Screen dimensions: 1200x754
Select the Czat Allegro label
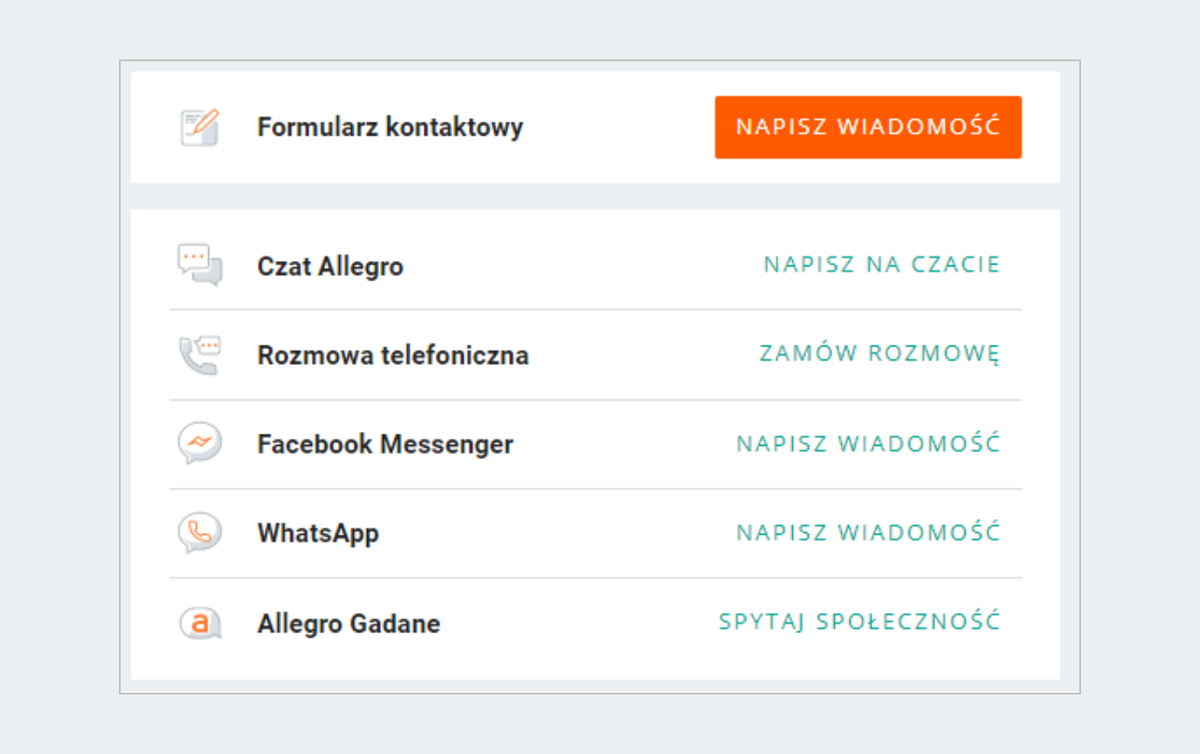(x=330, y=267)
